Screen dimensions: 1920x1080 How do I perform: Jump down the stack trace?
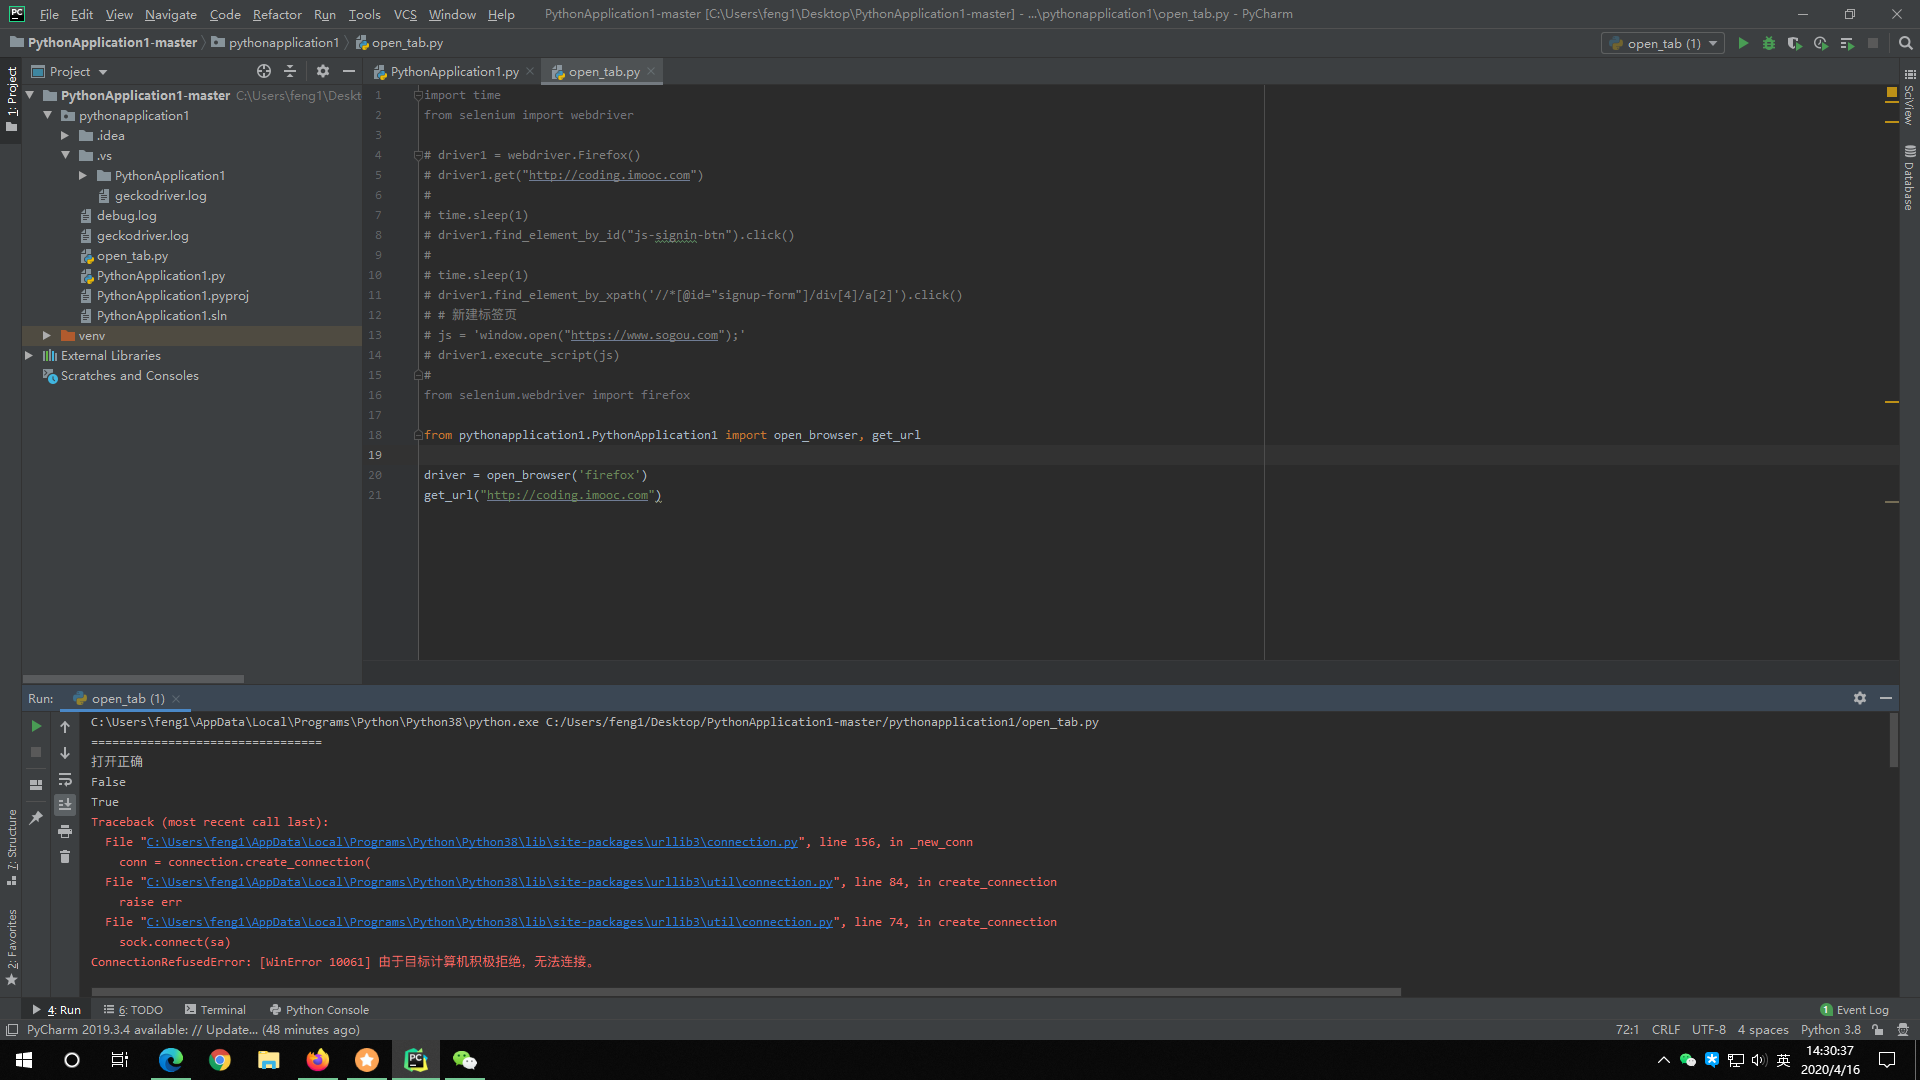click(65, 753)
